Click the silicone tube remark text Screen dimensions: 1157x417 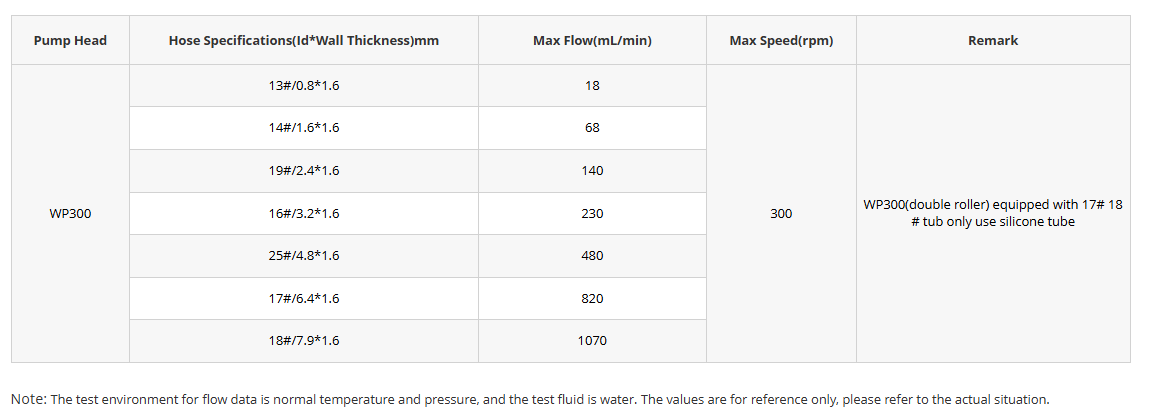(x=993, y=213)
